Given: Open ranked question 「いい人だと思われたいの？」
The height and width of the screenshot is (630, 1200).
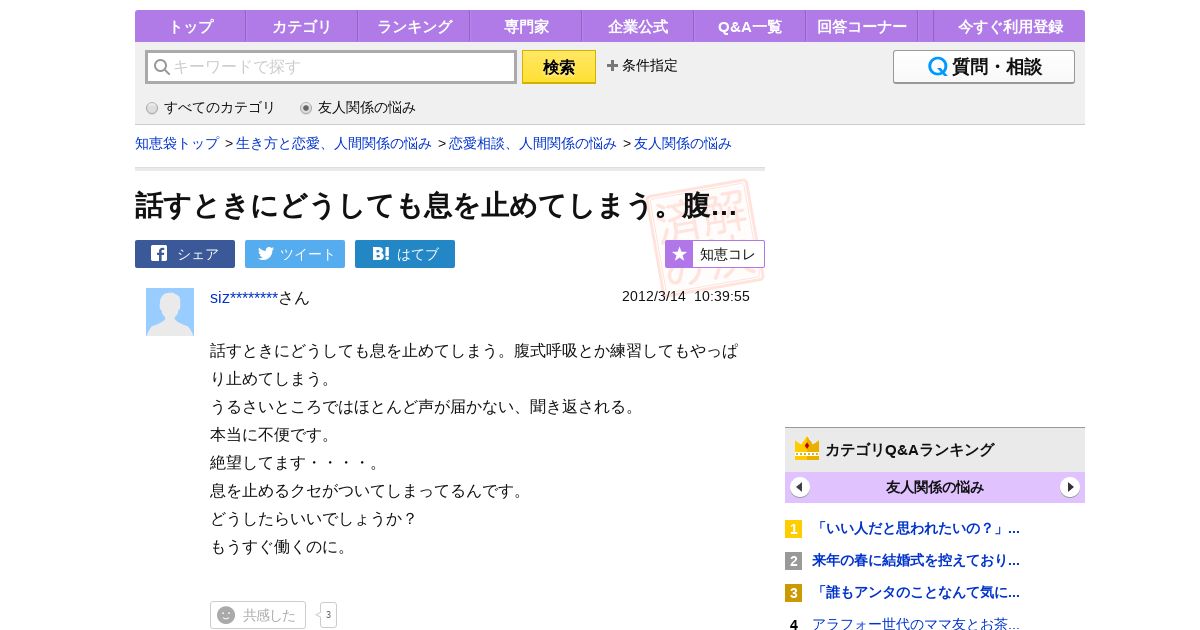Looking at the screenshot, I should click(x=916, y=529).
